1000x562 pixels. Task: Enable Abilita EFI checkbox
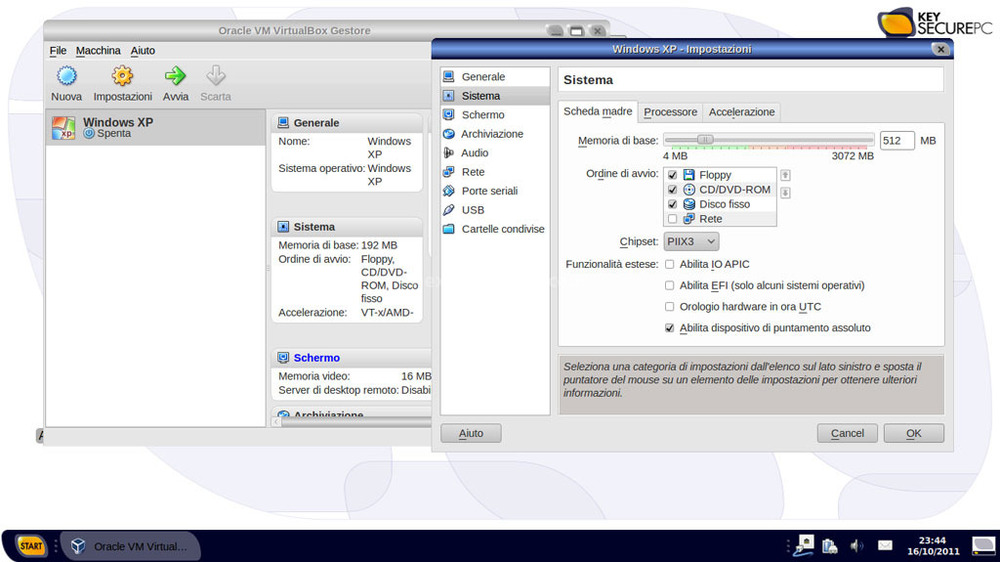tap(669, 285)
